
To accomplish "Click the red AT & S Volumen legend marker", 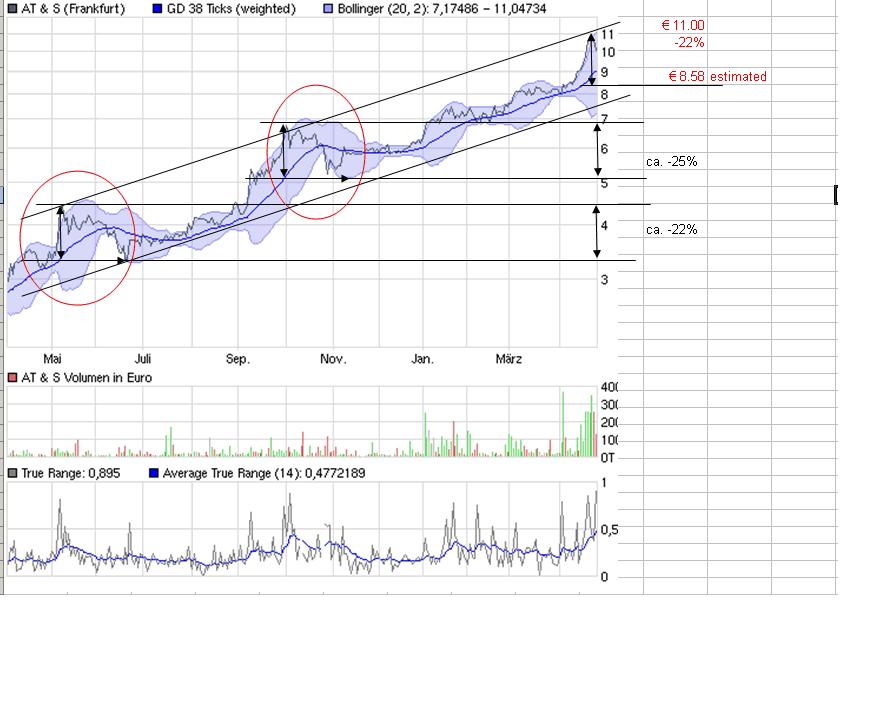I will tap(12, 378).
